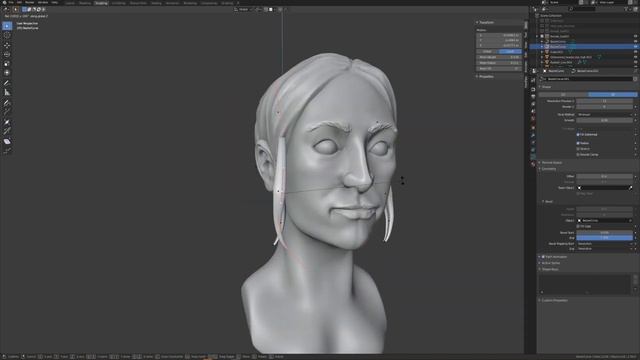Toggle the Fill Caps checkbox
Image resolution: width=640 pixels, height=360 pixels.
tap(578, 226)
